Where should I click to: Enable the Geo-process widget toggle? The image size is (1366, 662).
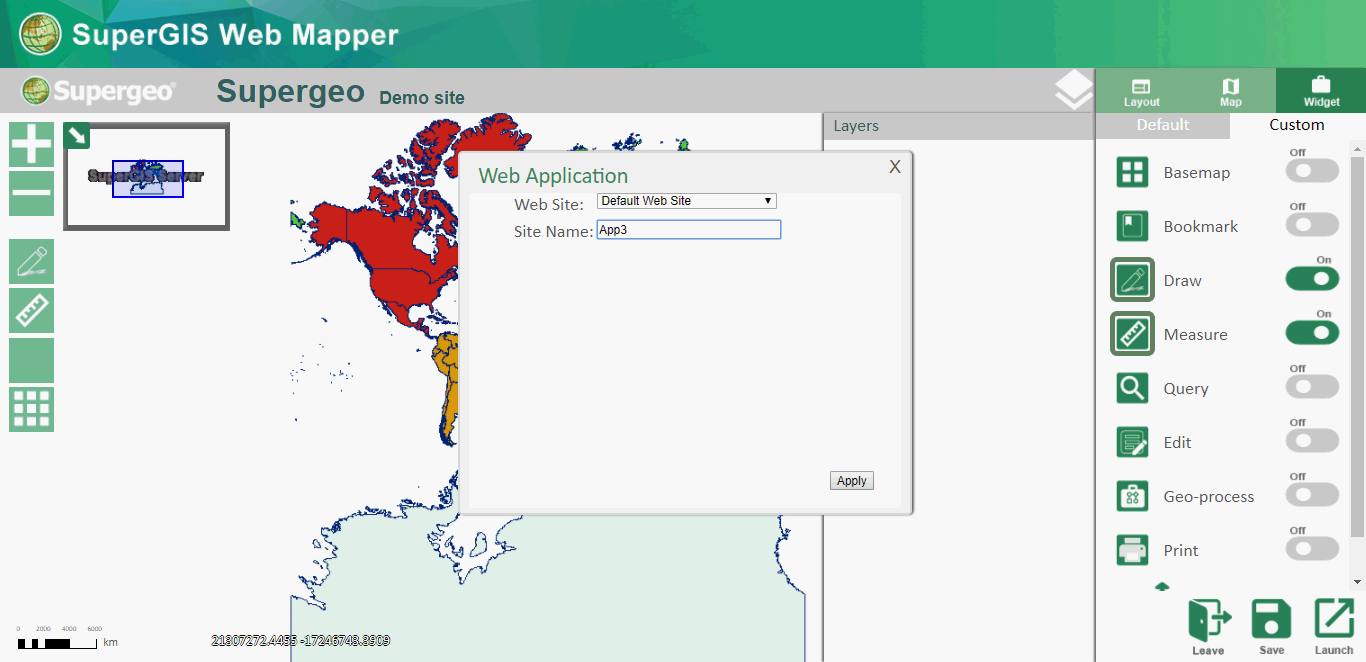(1312, 495)
